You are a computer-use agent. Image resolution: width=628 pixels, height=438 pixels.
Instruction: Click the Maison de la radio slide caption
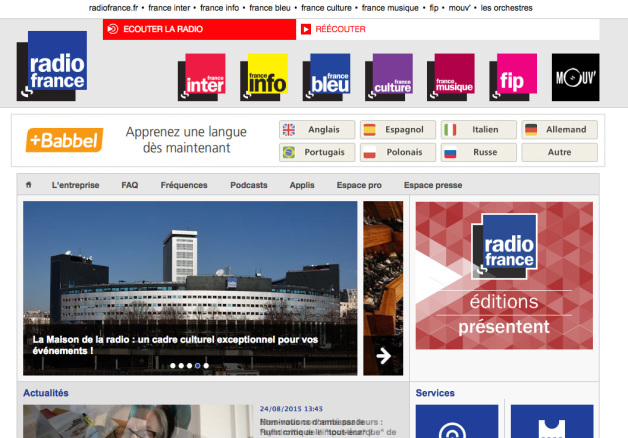tap(175, 345)
